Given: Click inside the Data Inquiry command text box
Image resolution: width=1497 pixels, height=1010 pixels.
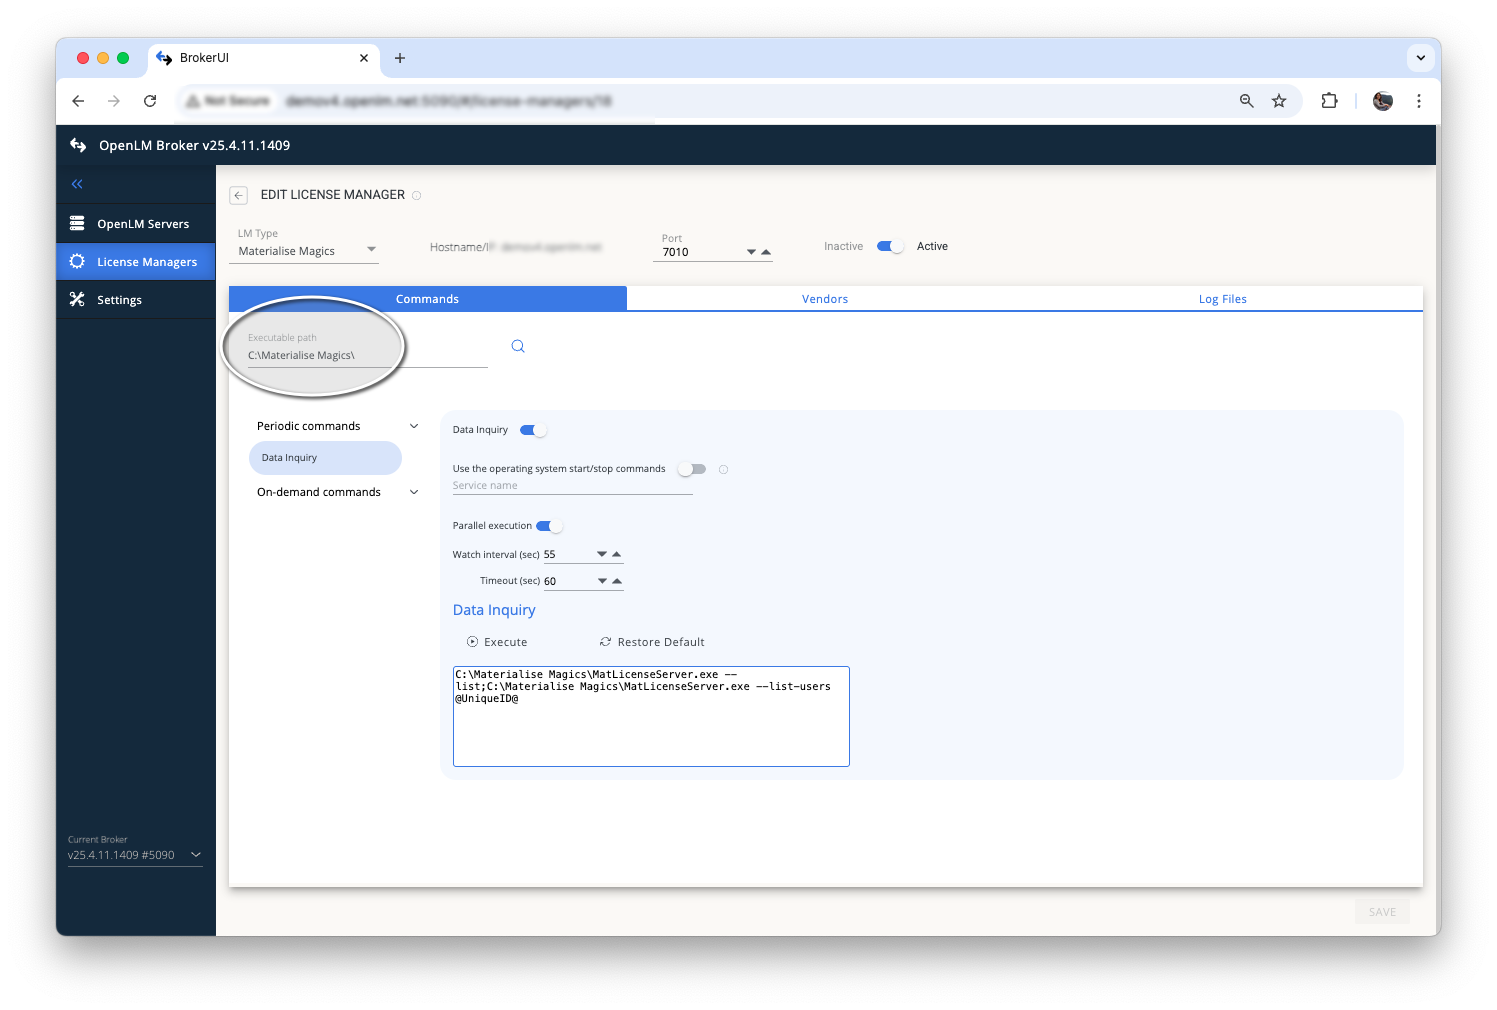Looking at the screenshot, I should pos(650,716).
